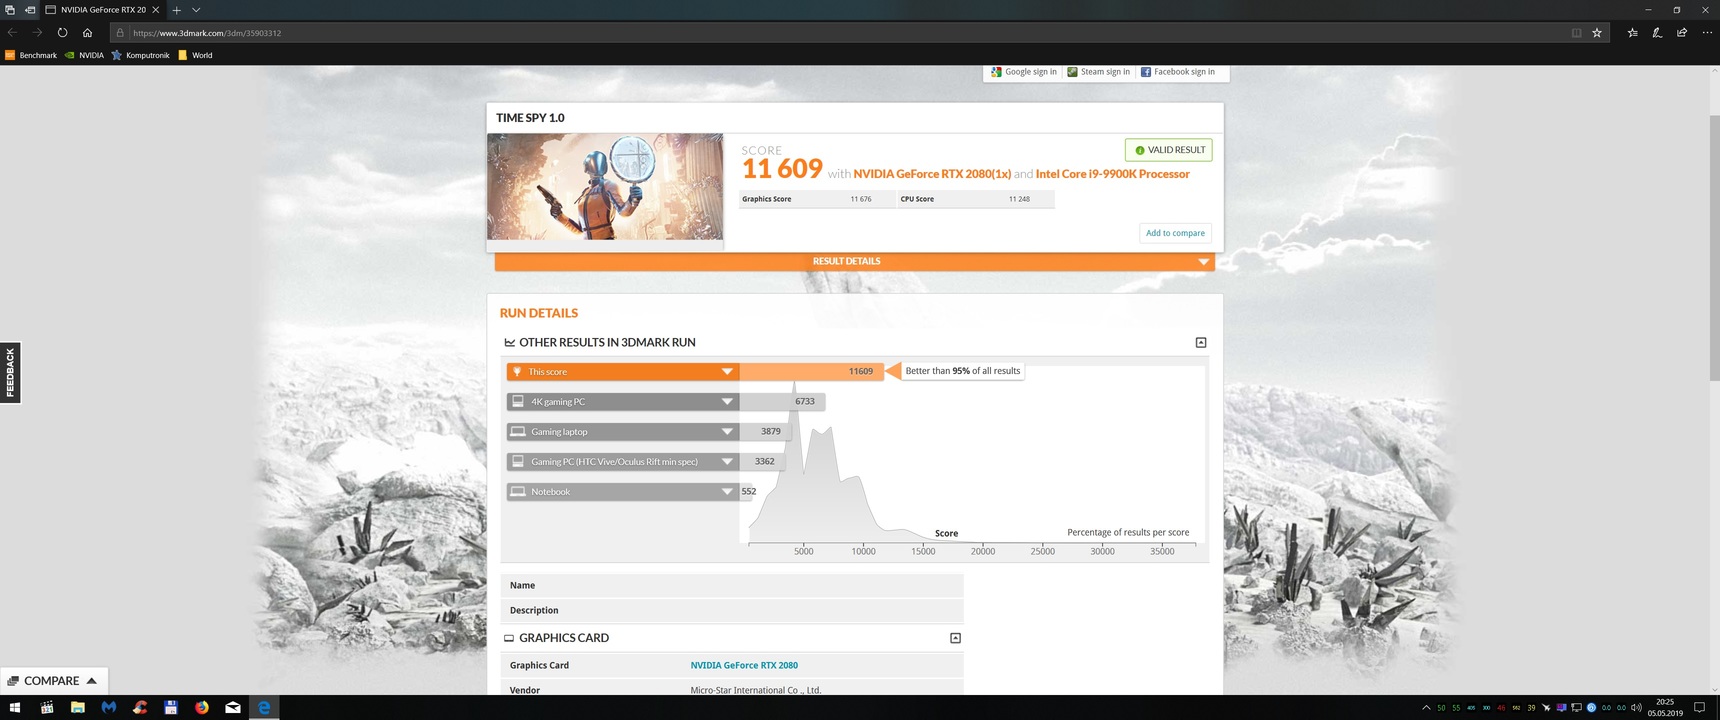Open File Explorer from taskbar

tap(77, 707)
